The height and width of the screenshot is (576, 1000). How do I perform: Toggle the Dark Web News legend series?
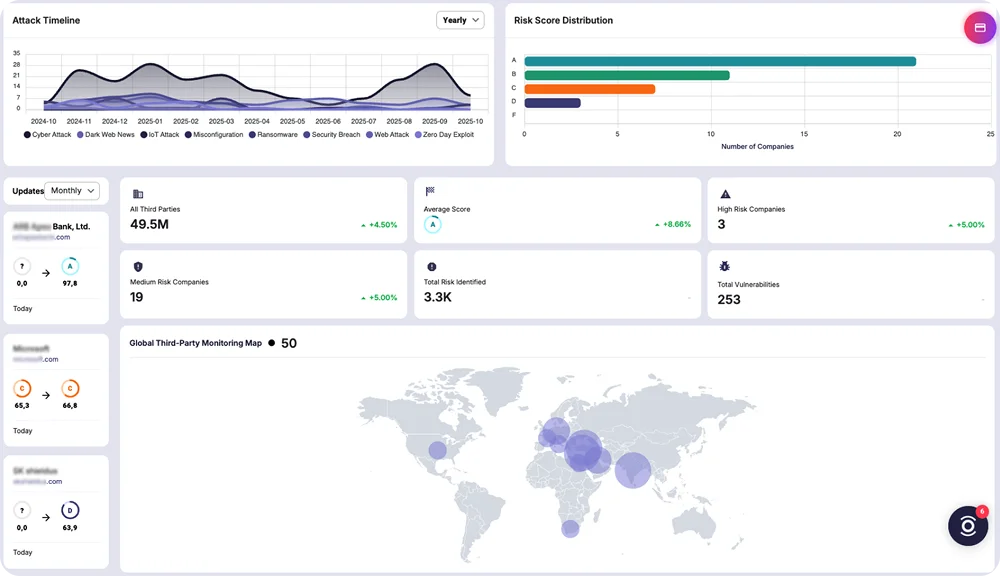106,135
